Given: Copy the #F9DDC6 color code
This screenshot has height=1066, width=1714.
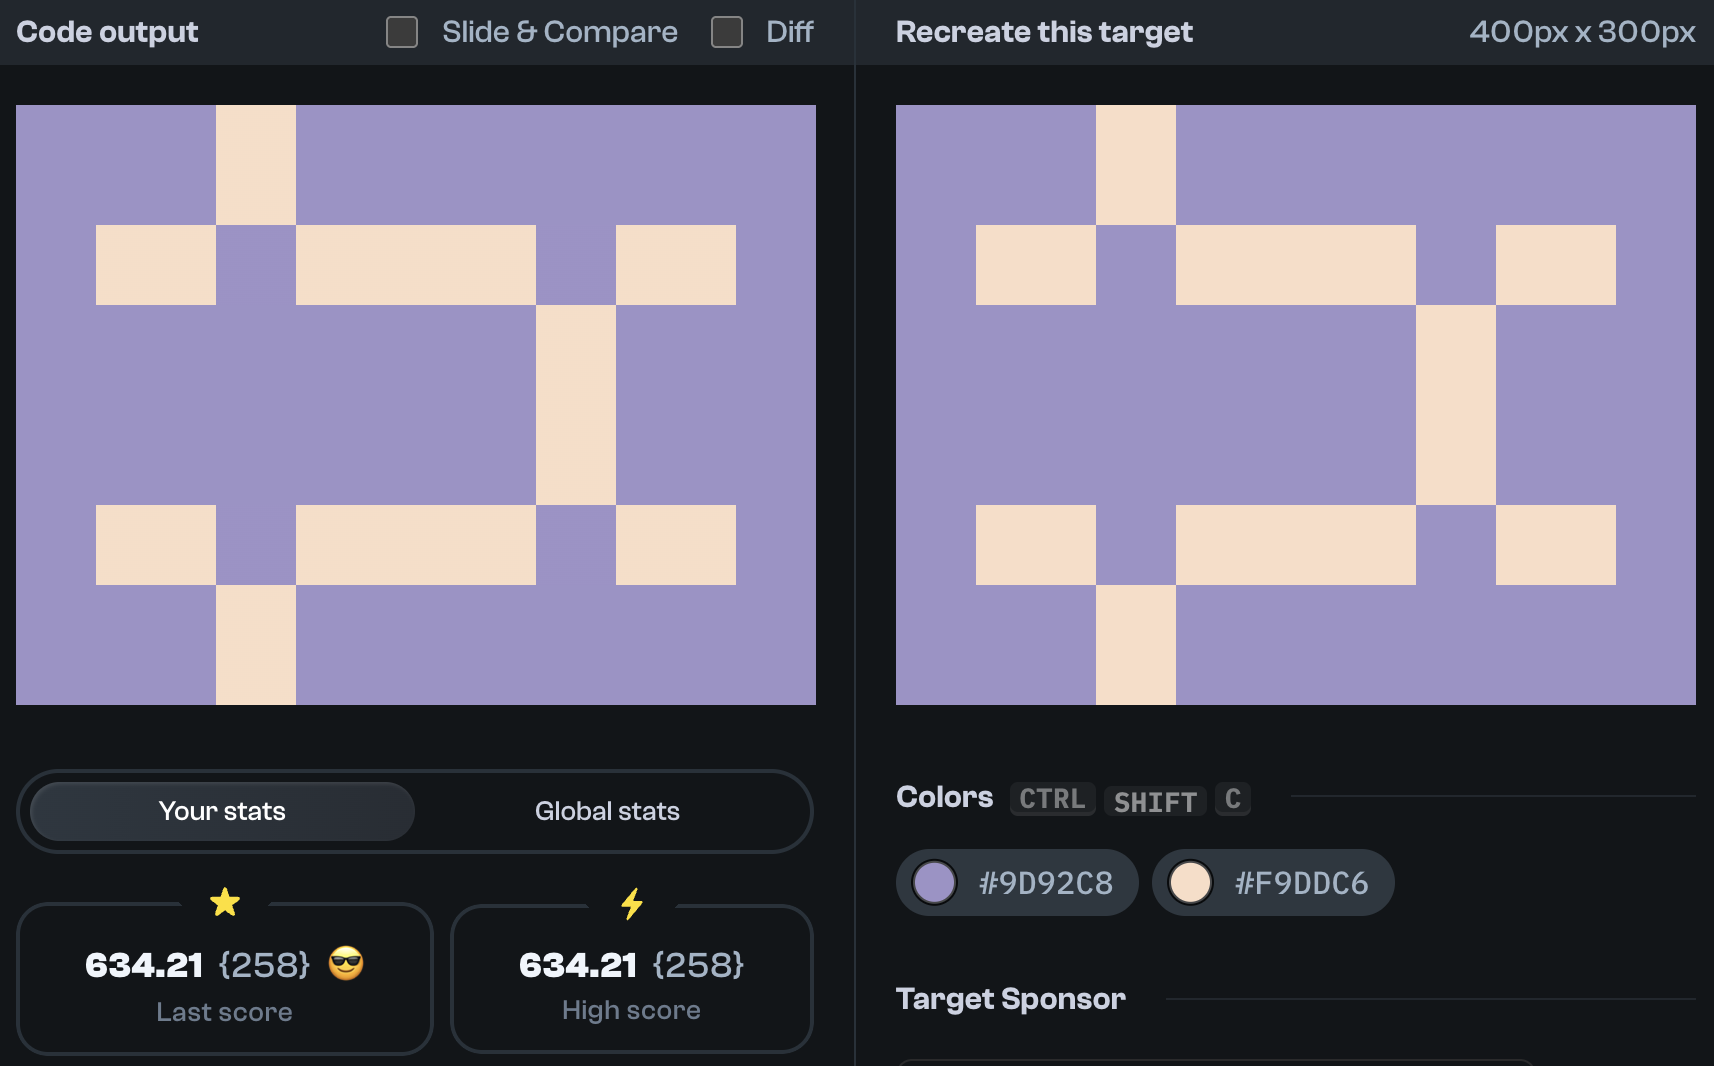Looking at the screenshot, I should pos(1304,882).
